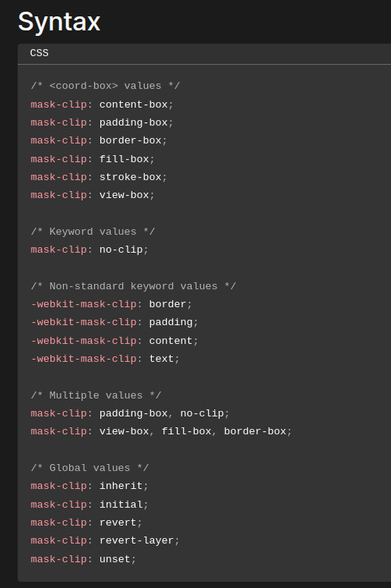Click the -webkit-mask-clip content value
Image resolution: width=391 pixels, height=588 pixels.
tap(171, 340)
